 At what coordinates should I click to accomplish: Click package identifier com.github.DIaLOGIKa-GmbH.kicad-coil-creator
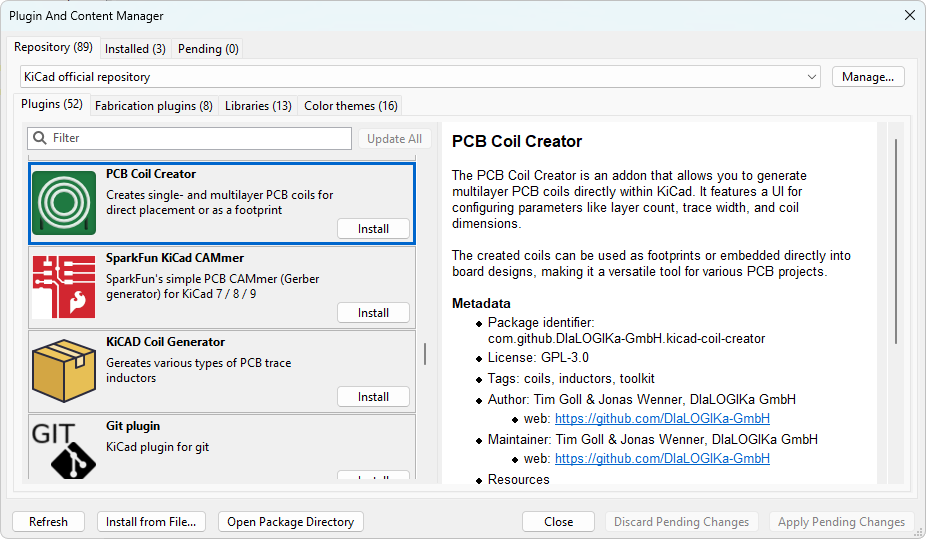tap(626, 339)
